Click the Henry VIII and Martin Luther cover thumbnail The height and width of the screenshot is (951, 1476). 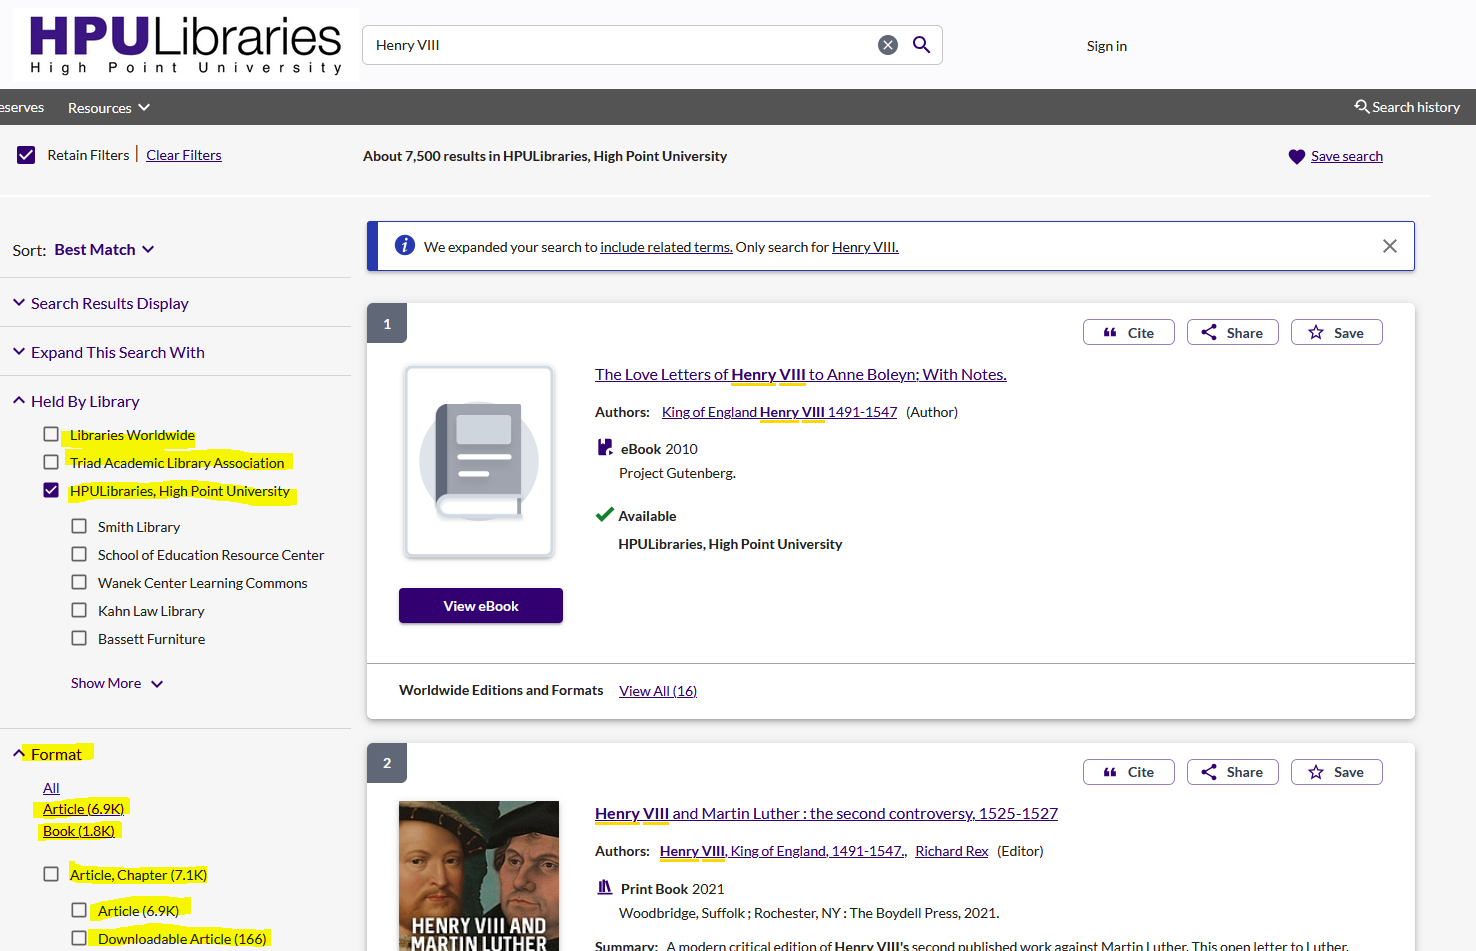point(478,875)
